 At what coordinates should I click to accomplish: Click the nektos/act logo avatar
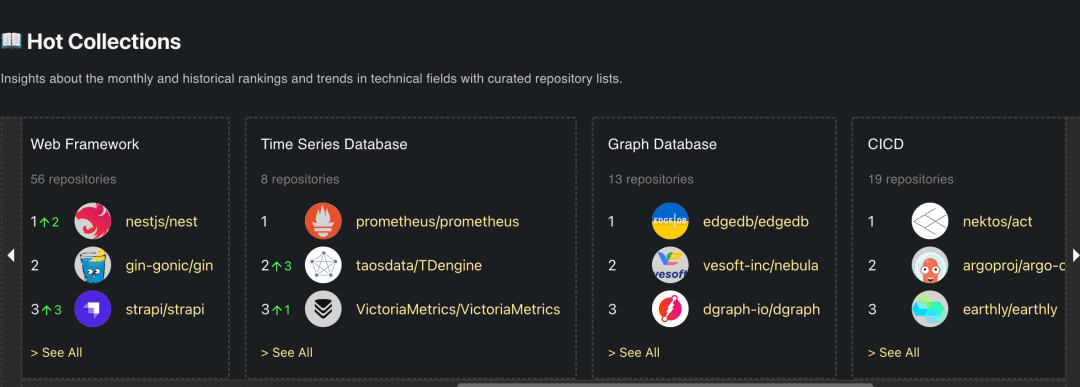pos(930,222)
